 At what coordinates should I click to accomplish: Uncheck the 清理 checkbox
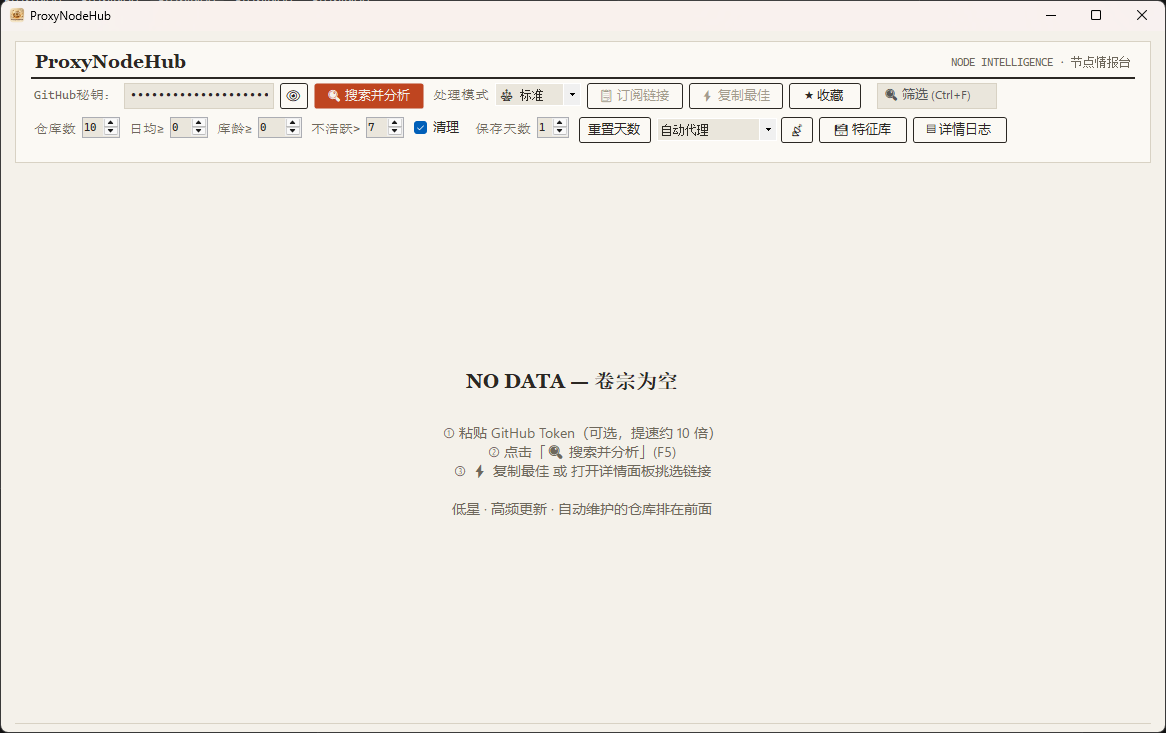pos(420,128)
